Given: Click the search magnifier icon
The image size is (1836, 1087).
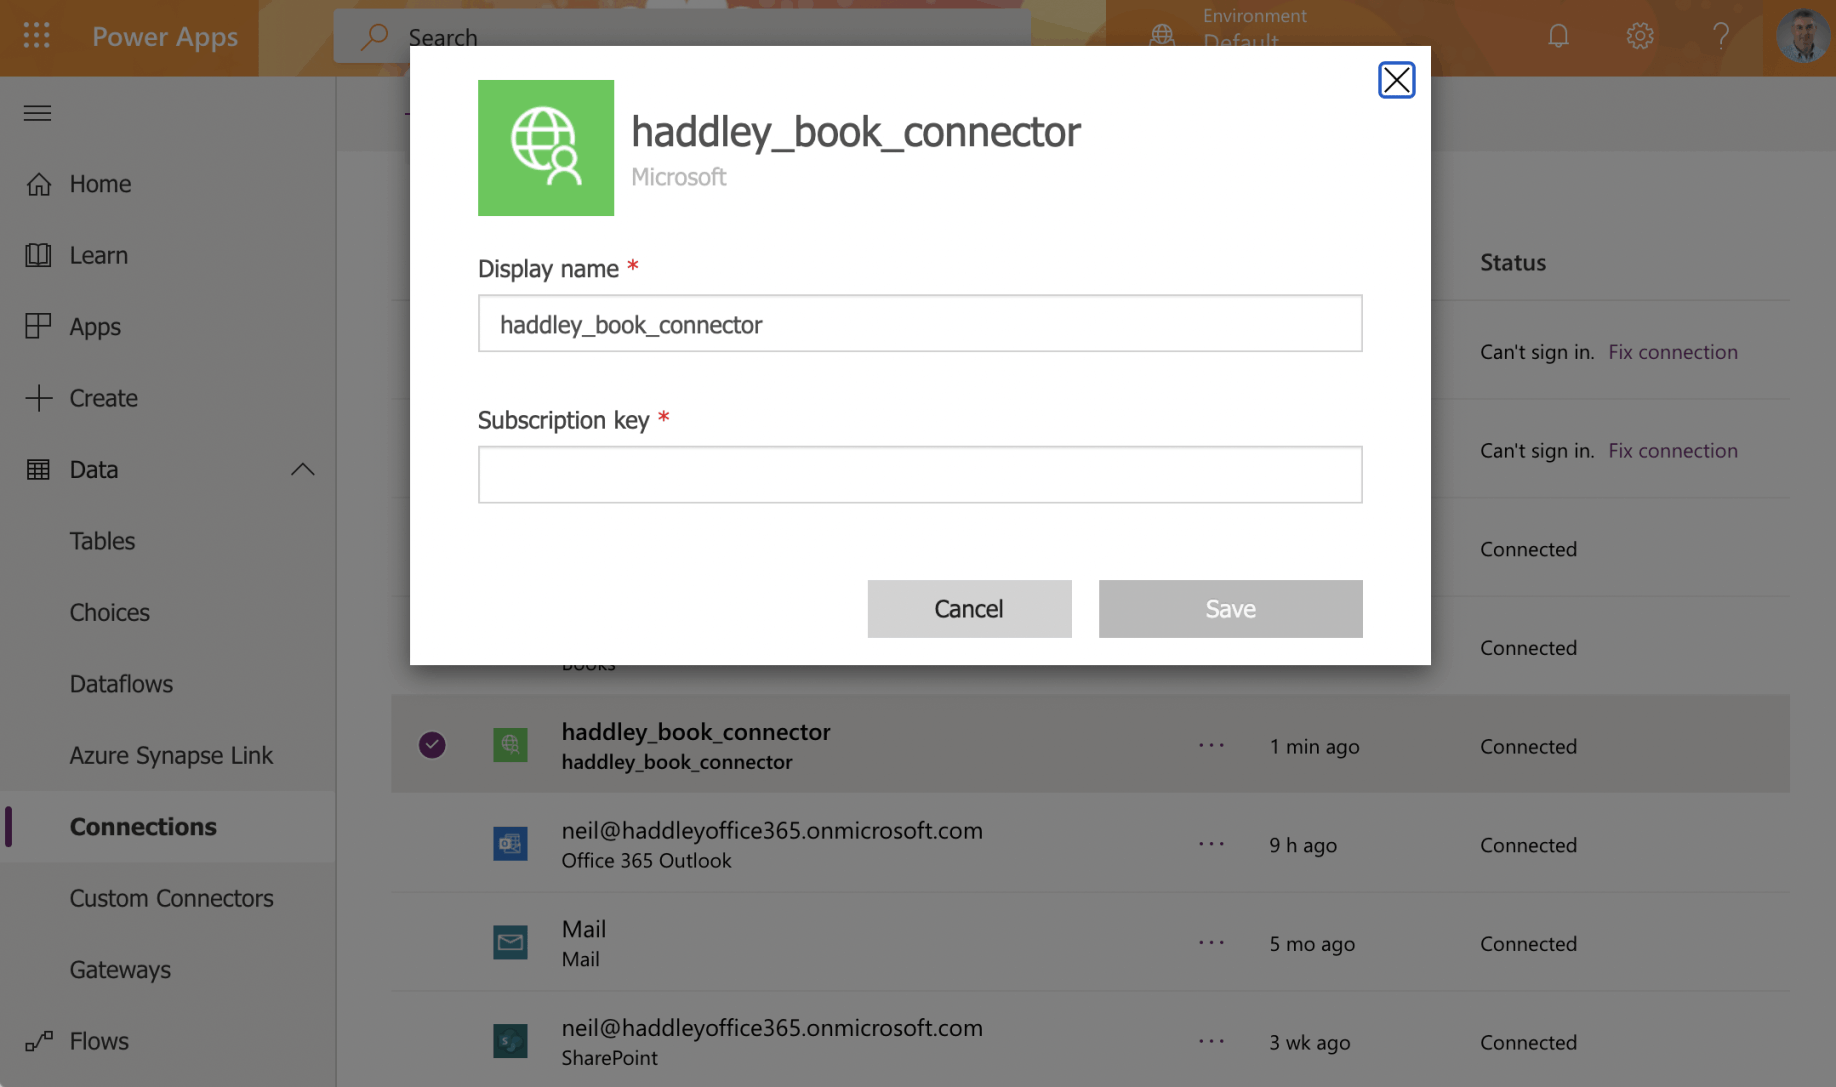Looking at the screenshot, I should 375,37.
